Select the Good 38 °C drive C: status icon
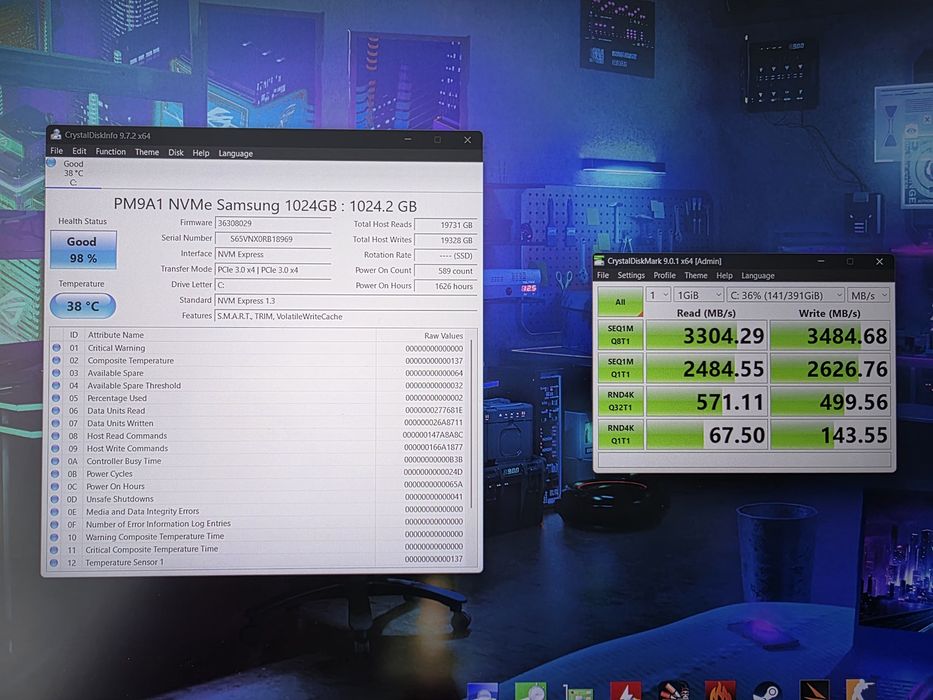 click(x=51, y=163)
